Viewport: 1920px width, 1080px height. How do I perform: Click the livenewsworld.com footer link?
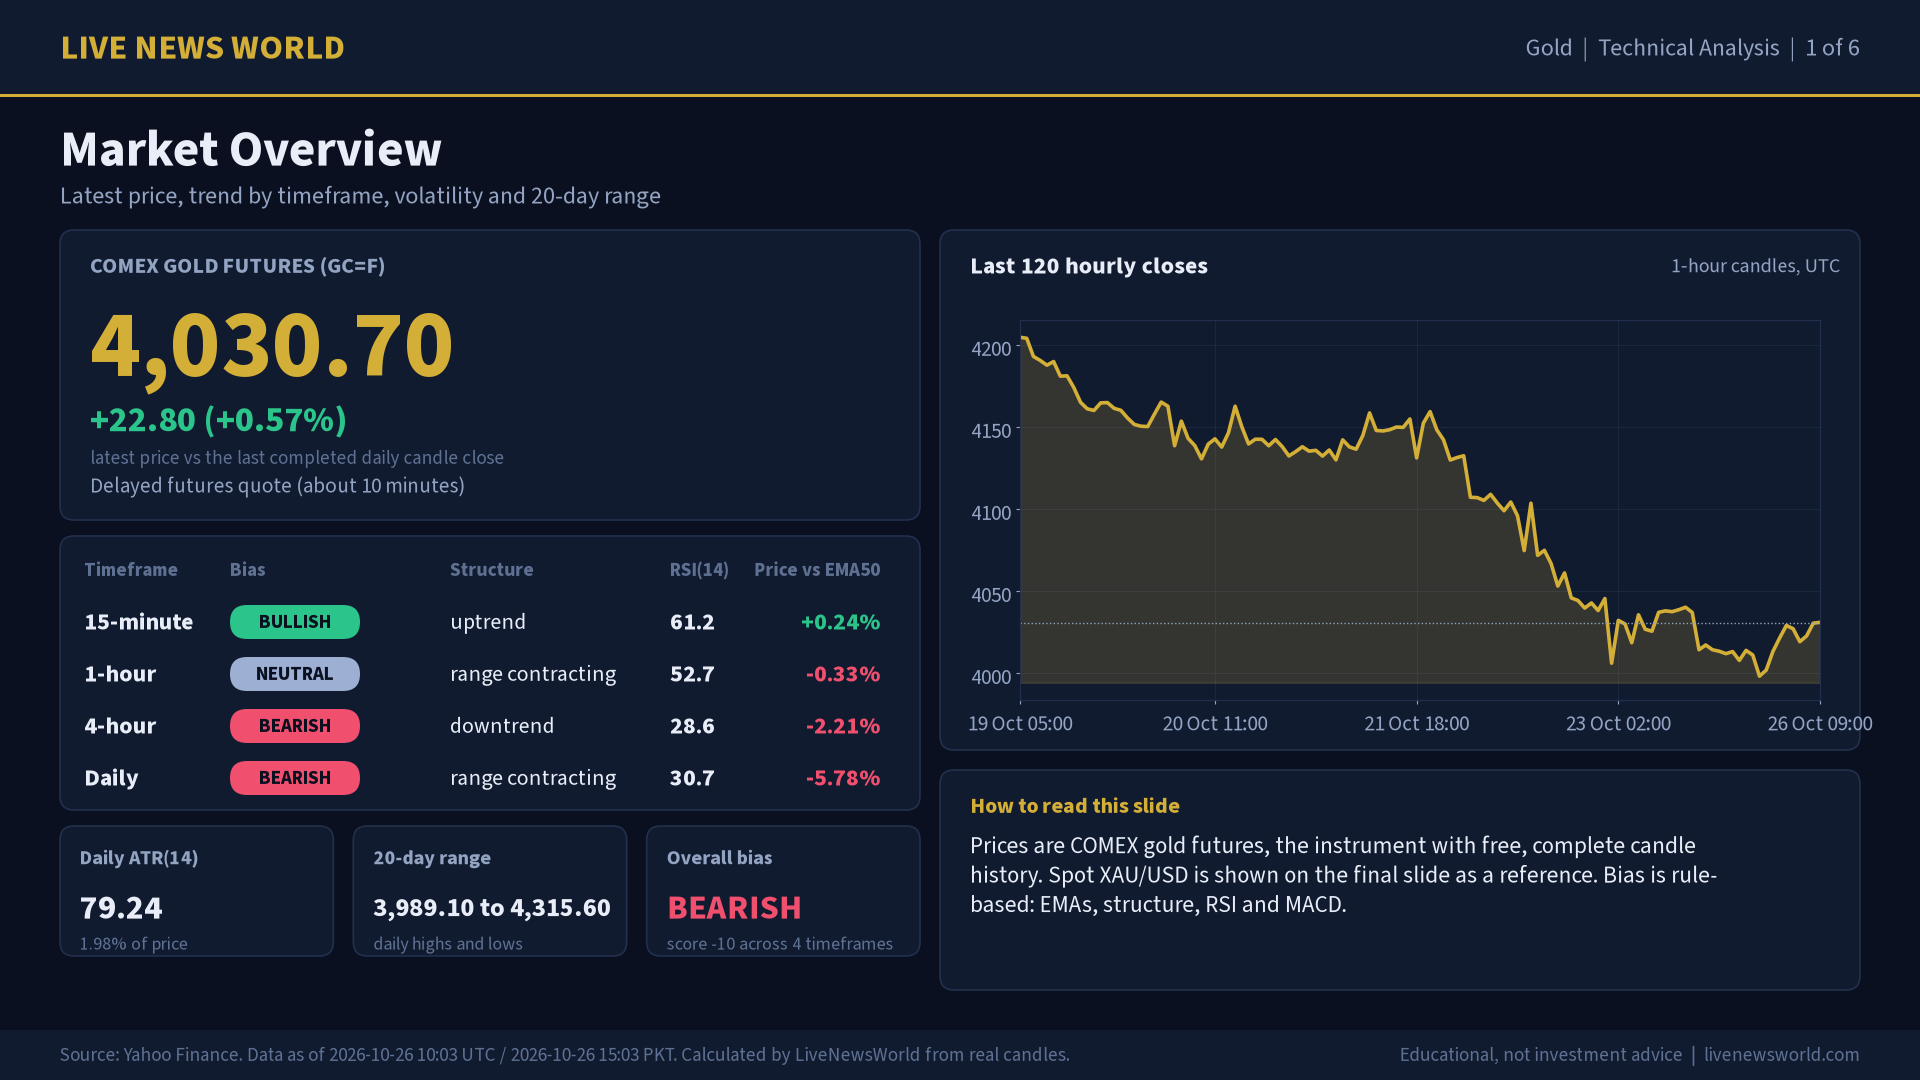1781,1055
